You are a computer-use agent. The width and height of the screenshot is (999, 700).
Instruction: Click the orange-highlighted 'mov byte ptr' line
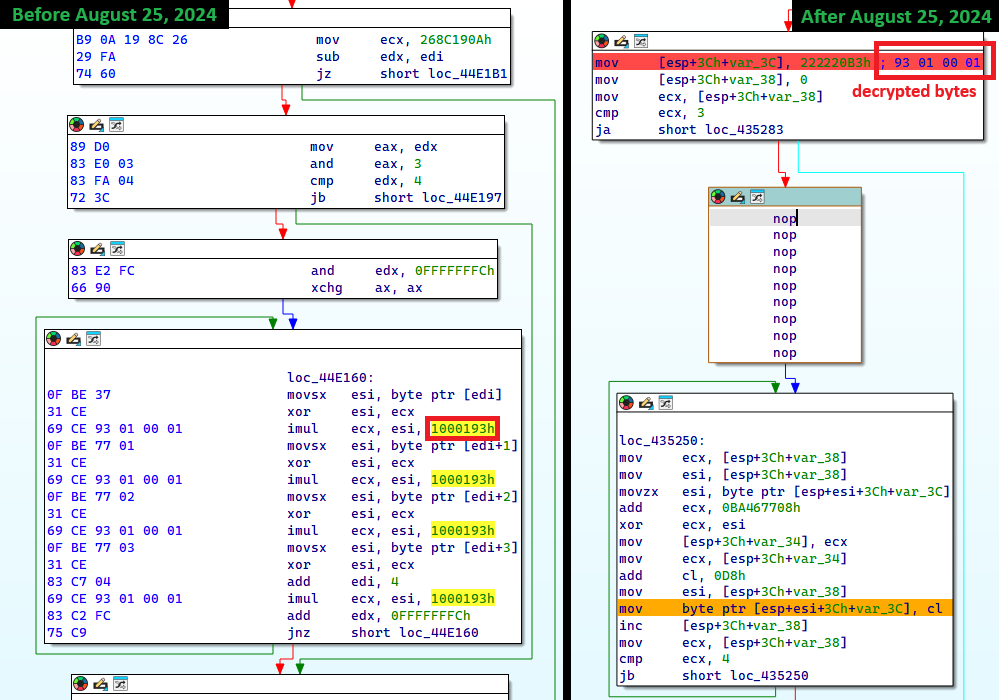point(780,608)
